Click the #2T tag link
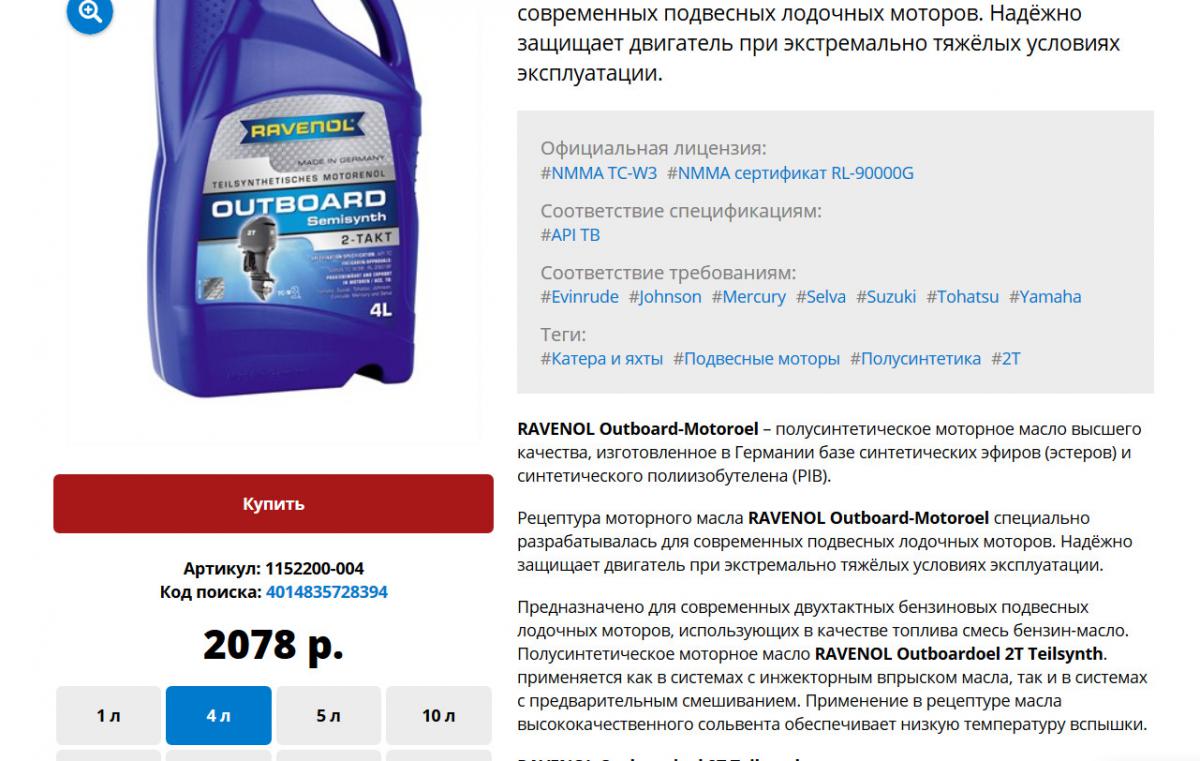Viewport: 1200px width, 761px height. [1006, 358]
